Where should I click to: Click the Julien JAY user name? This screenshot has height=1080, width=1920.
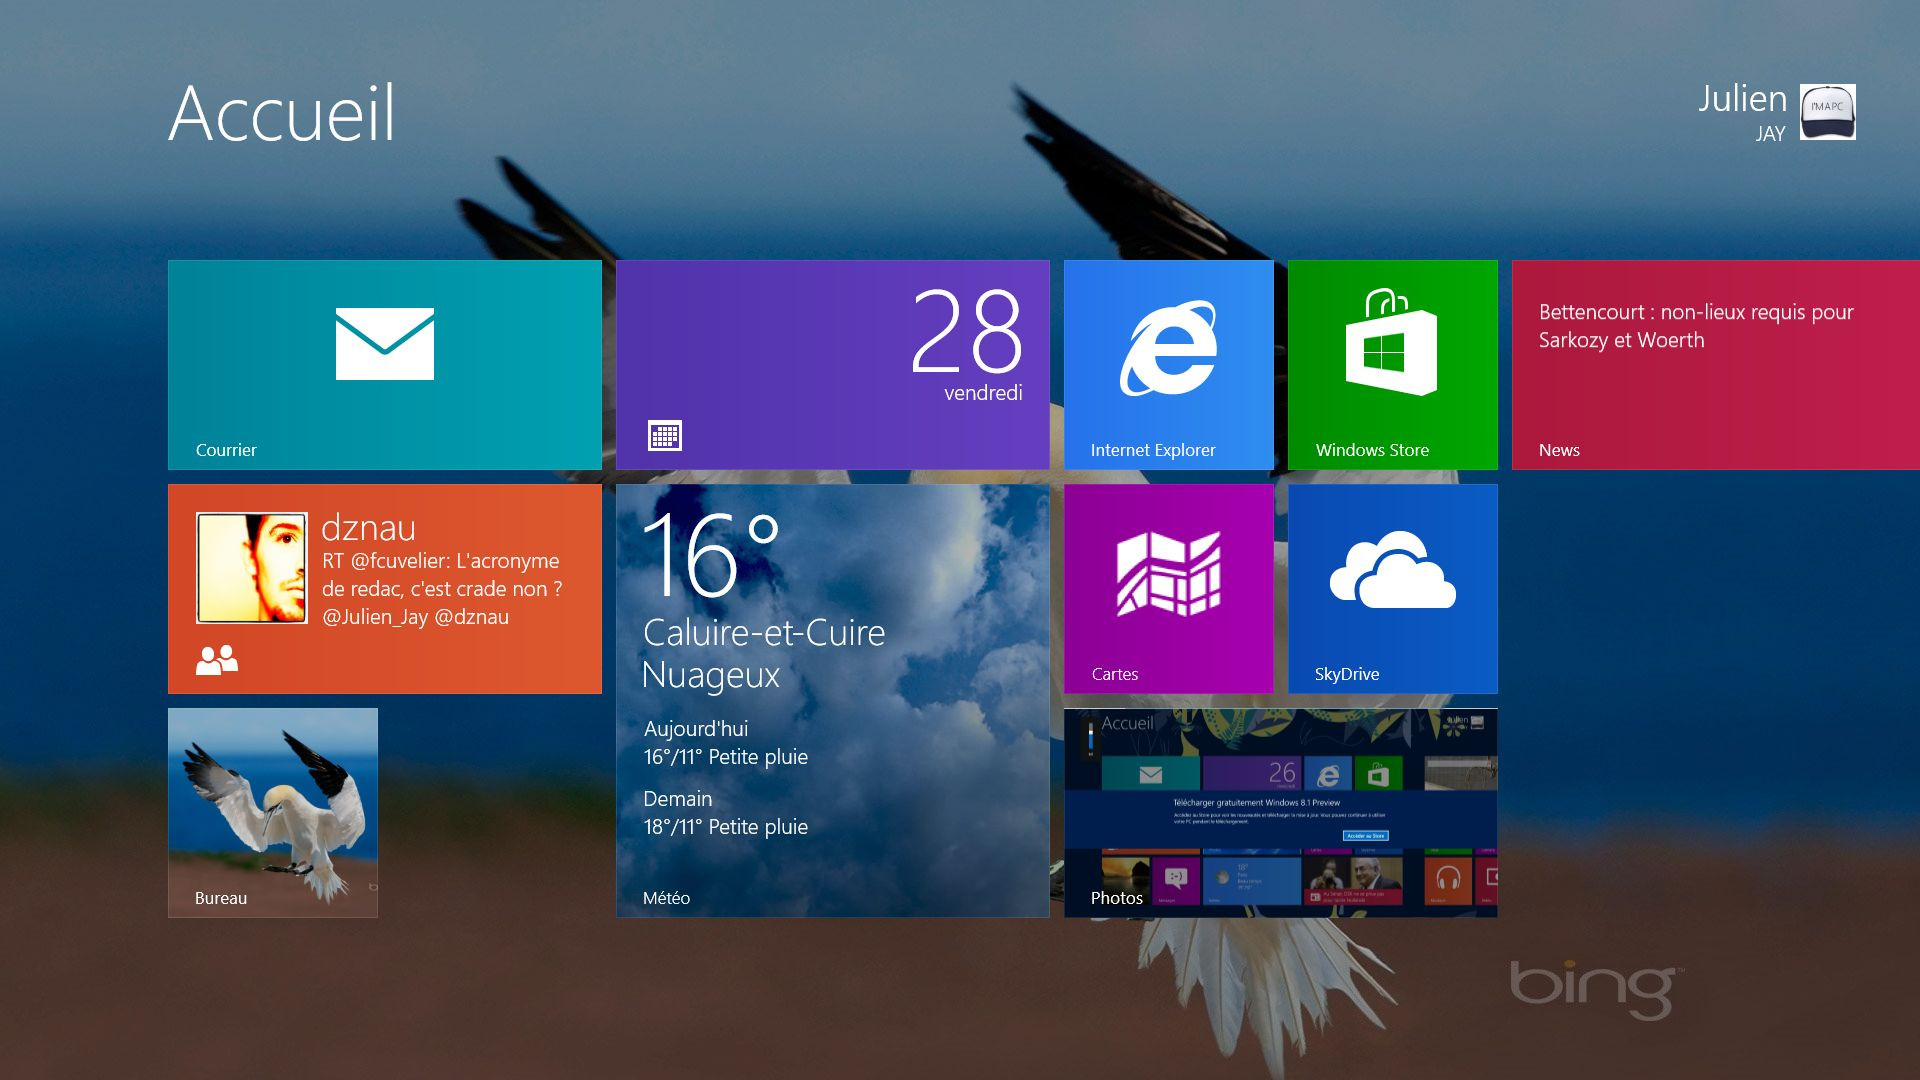point(1742,112)
